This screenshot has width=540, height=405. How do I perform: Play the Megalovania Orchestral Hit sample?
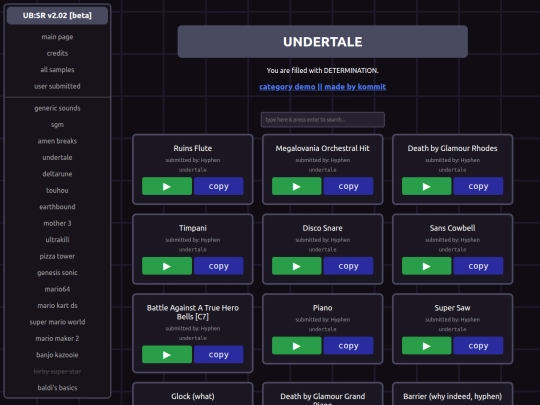pos(297,186)
